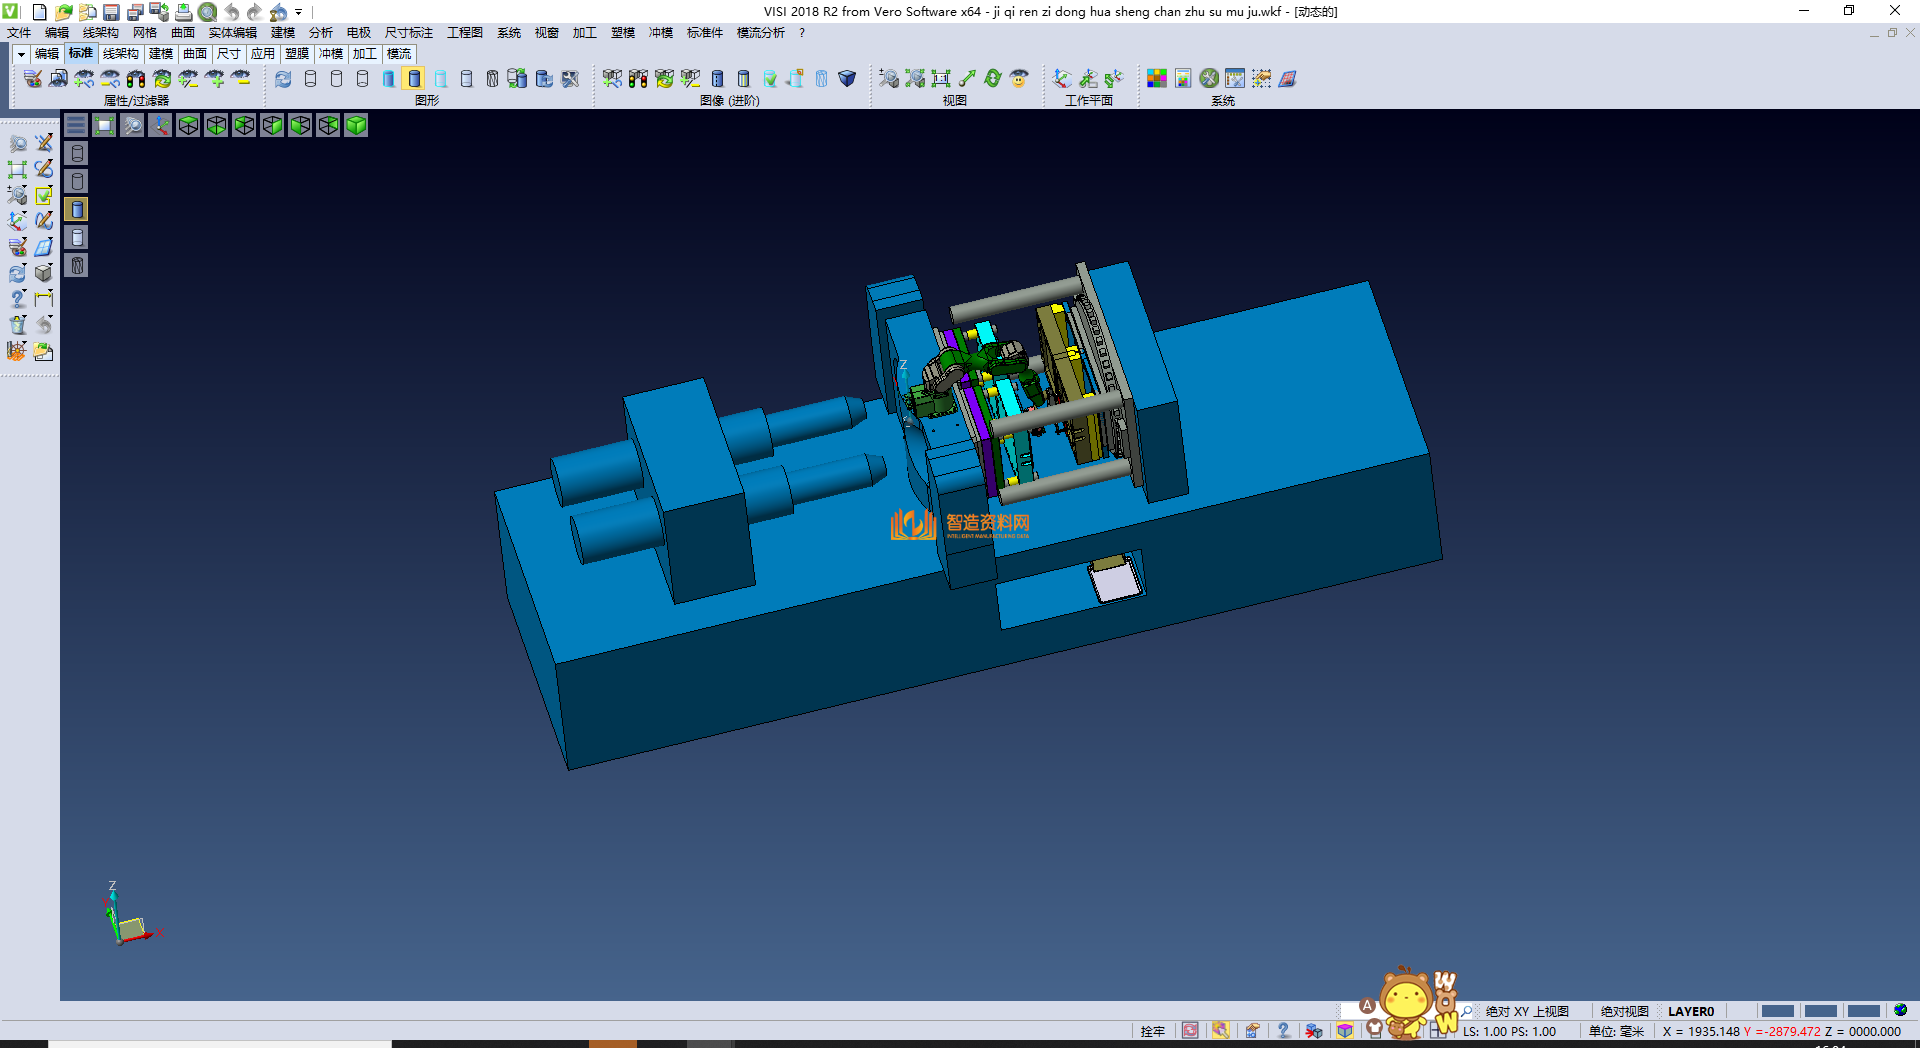The height and width of the screenshot is (1048, 1920).
Task: Click the traffic light filter icon
Action: 136,78
